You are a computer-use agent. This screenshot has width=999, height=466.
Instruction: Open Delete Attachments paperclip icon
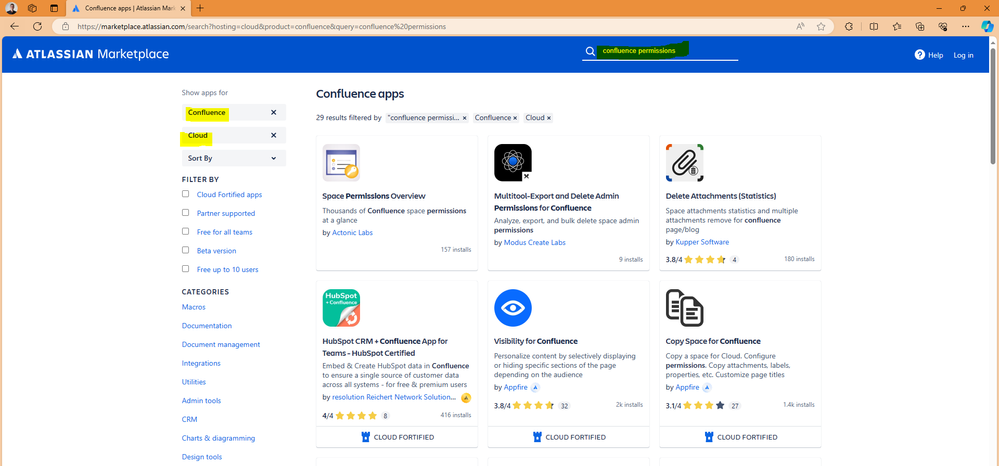point(685,163)
